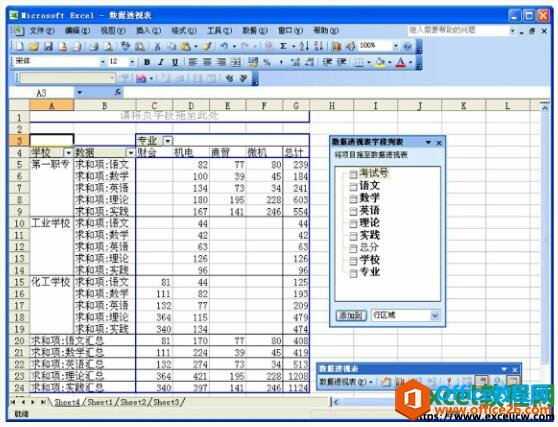Image resolution: width=558 pixels, height=427 pixels.
Task: Open the Name Box dropdown arrow
Action: click(x=79, y=93)
